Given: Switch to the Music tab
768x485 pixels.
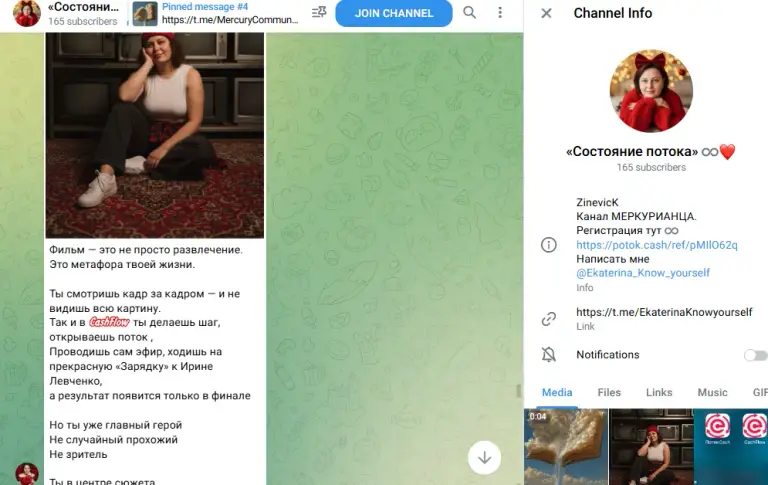Looking at the screenshot, I should click(x=712, y=392).
